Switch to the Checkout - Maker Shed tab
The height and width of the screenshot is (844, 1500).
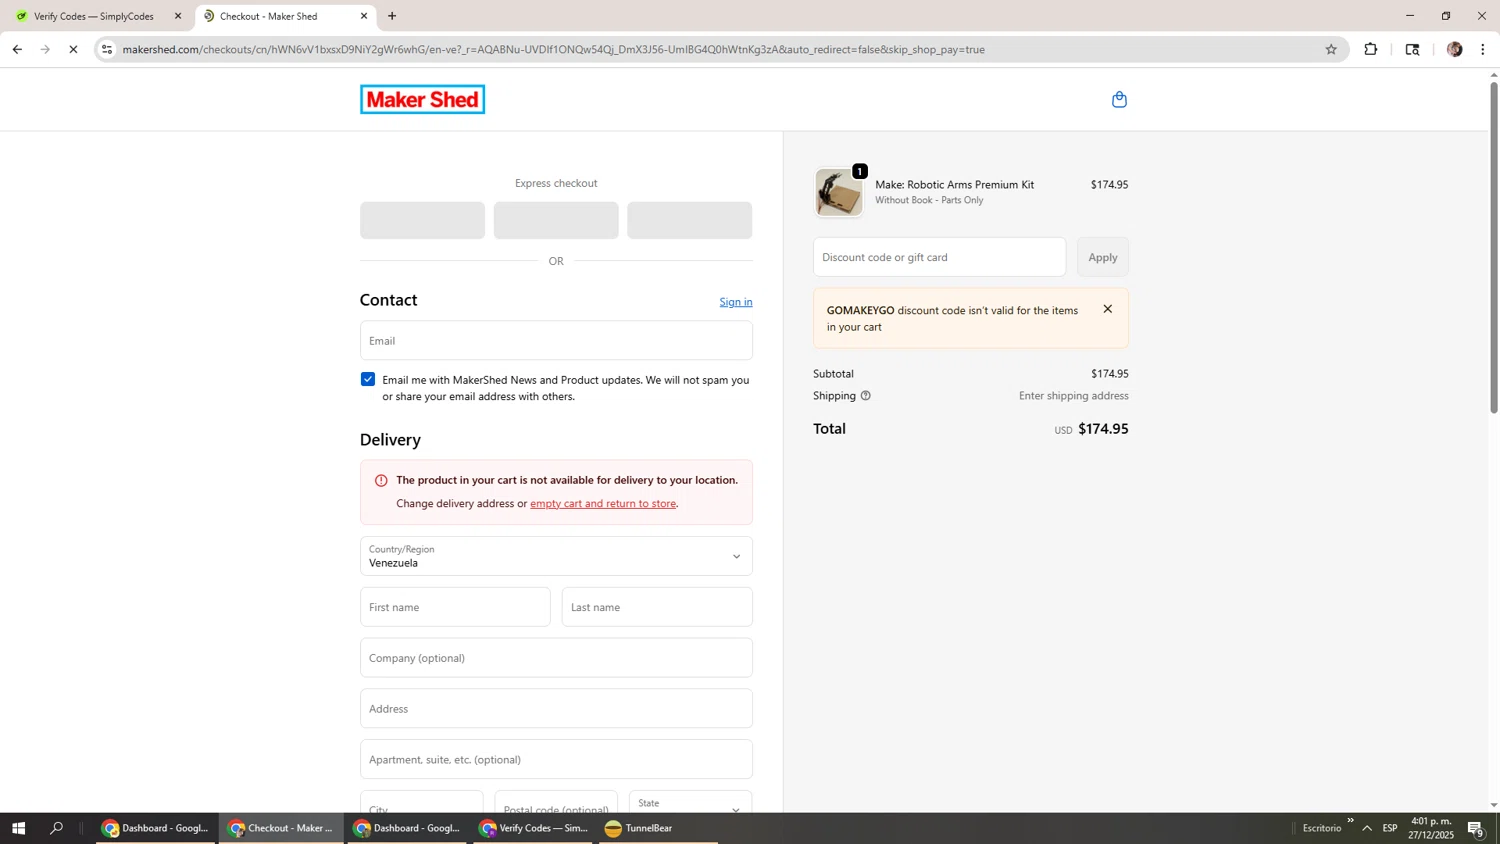pos(284,16)
